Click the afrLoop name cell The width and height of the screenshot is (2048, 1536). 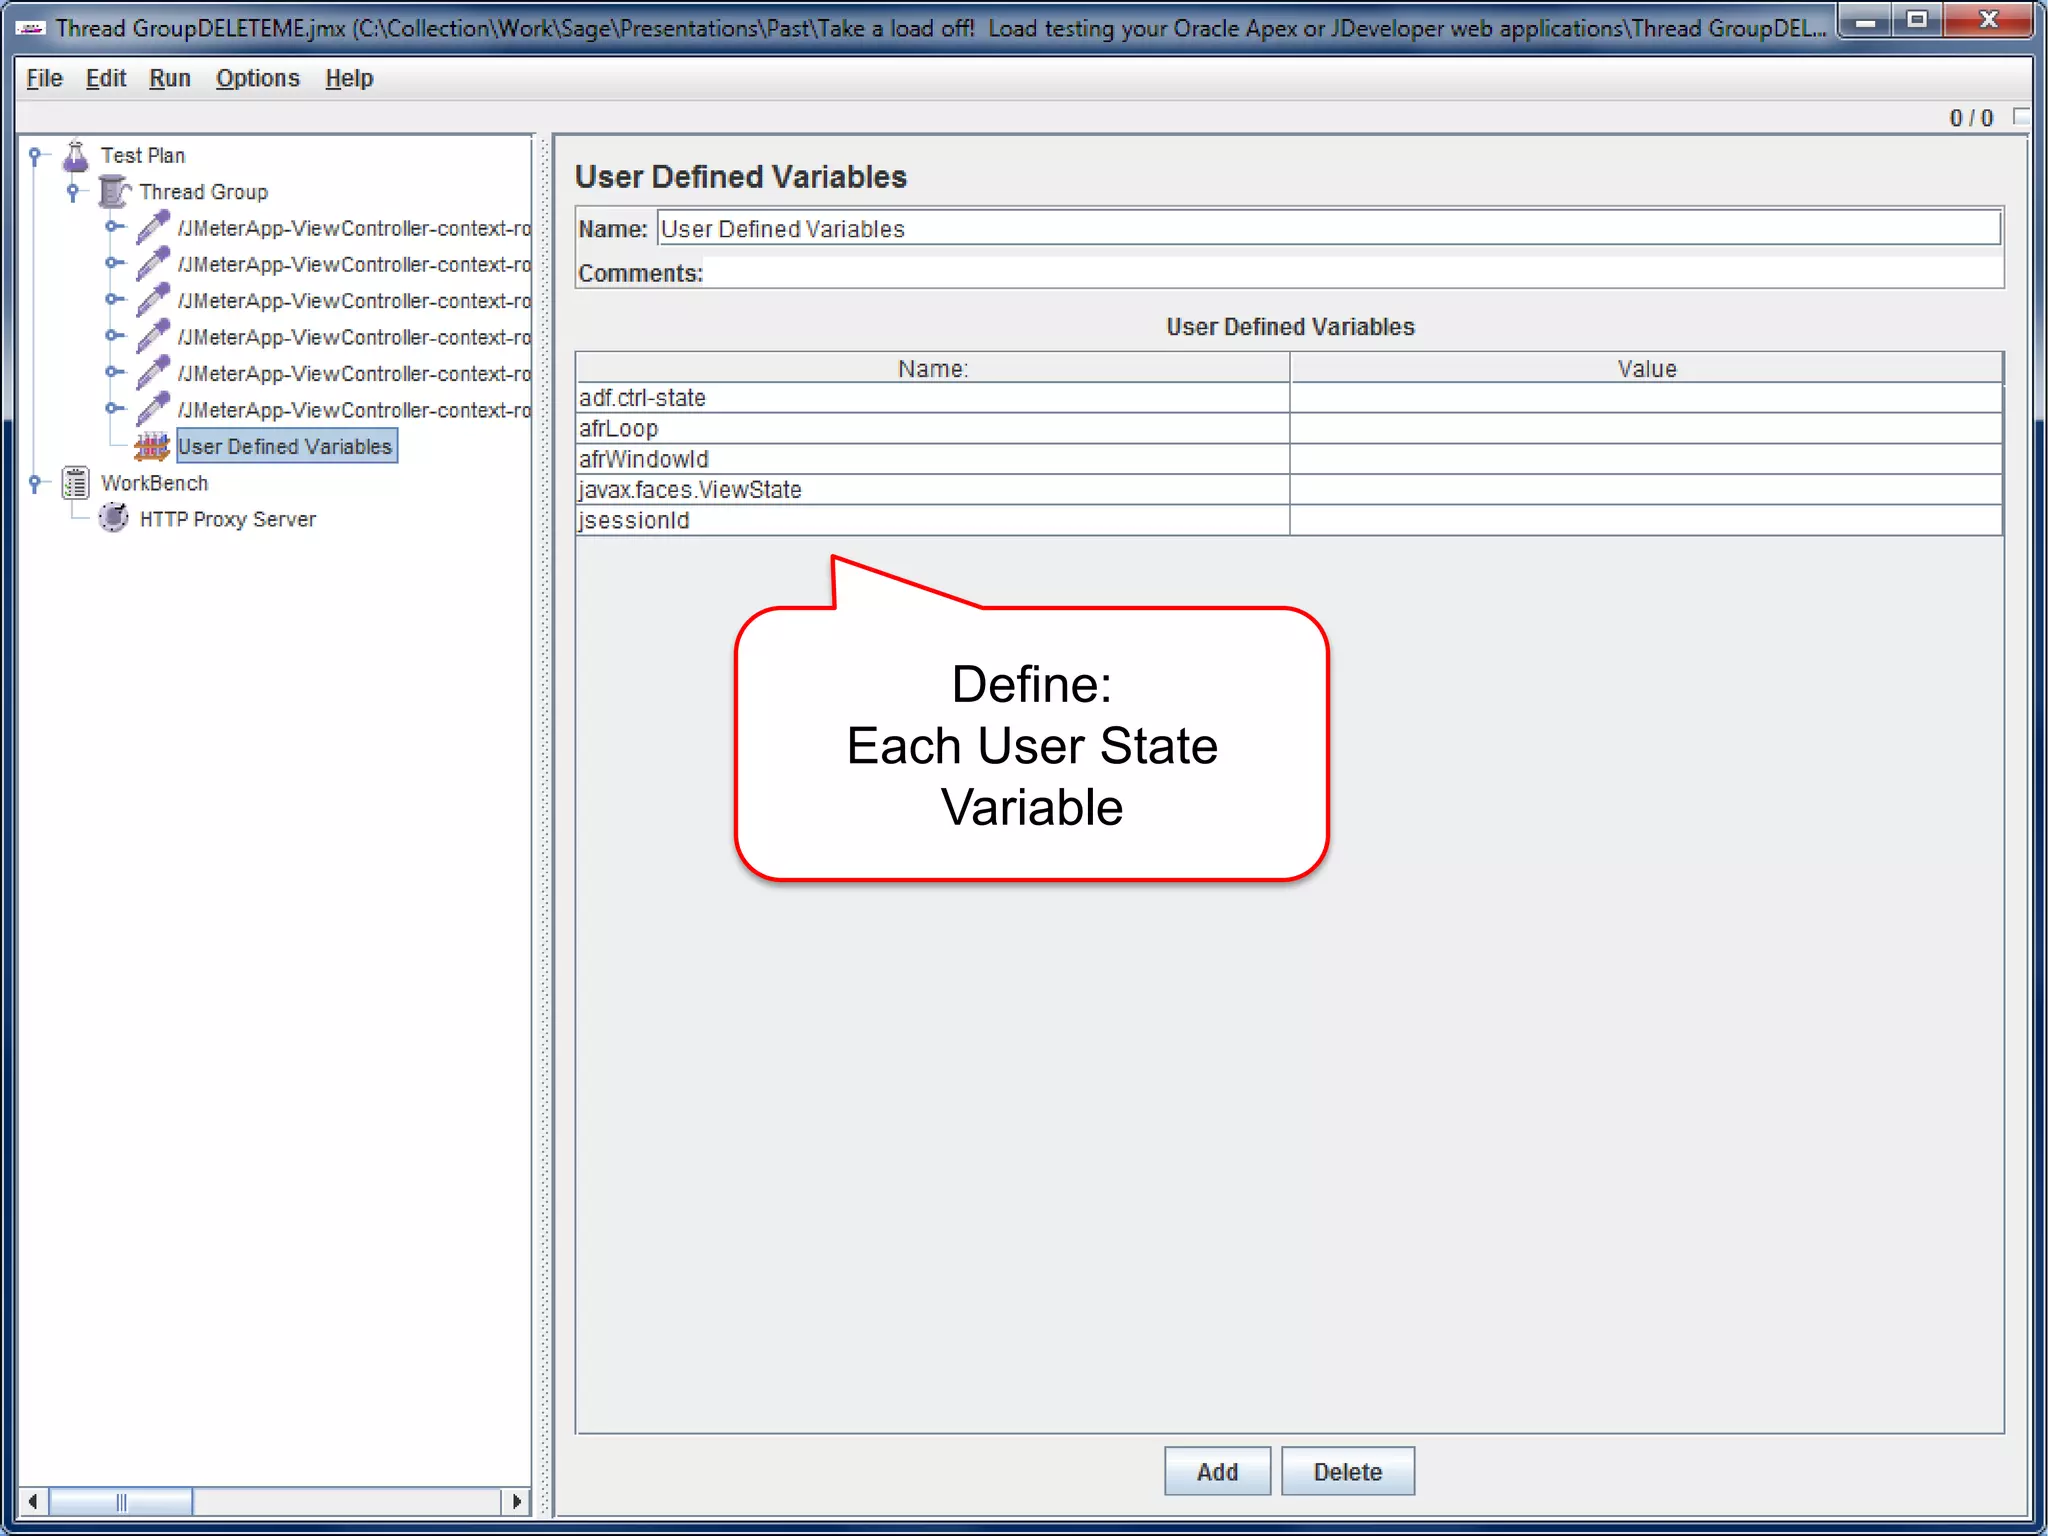coord(932,428)
